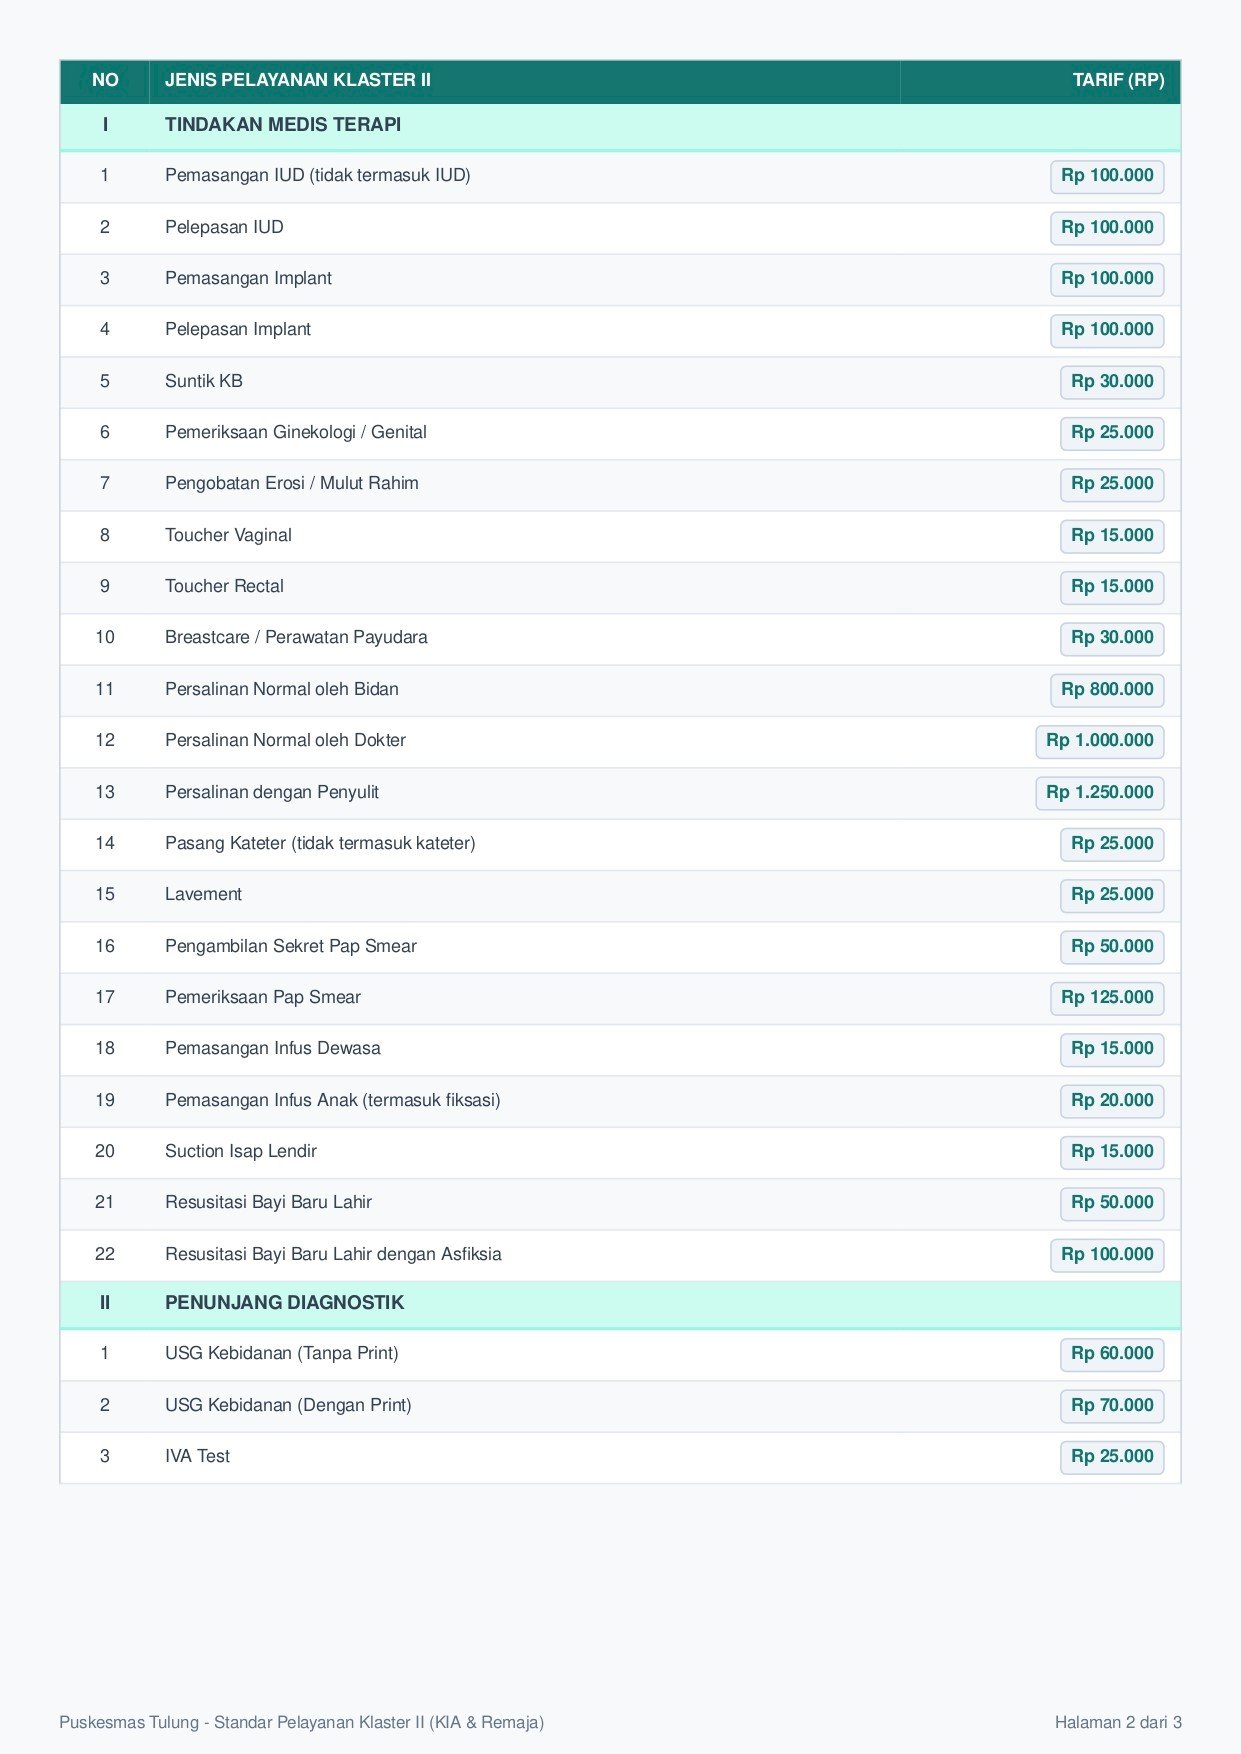The width and height of the screenshot is (1241, 1754).
Task: Click the Rp 70.000 USG tariff badge
Action: [x=1112, y=1405]
